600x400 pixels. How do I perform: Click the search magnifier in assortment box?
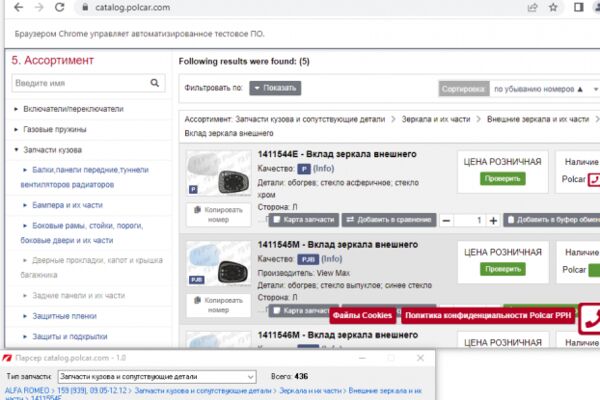point(155,83)
